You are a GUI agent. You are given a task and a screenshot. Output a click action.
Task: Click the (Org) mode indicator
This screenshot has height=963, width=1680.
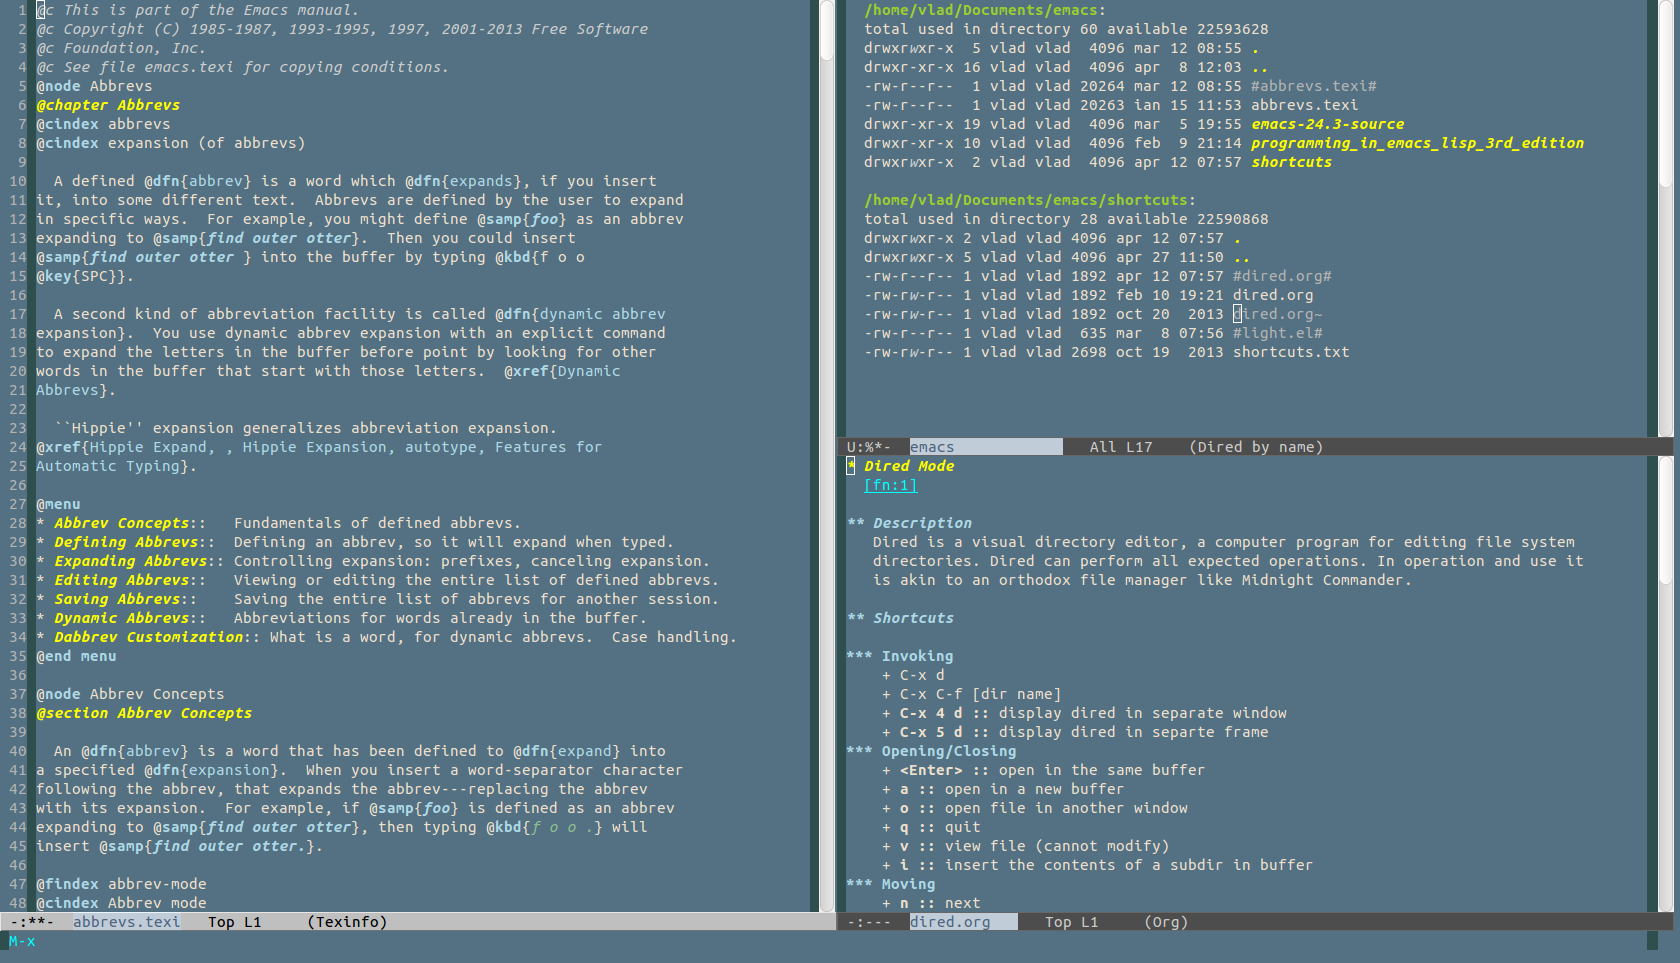(1166, 922)
